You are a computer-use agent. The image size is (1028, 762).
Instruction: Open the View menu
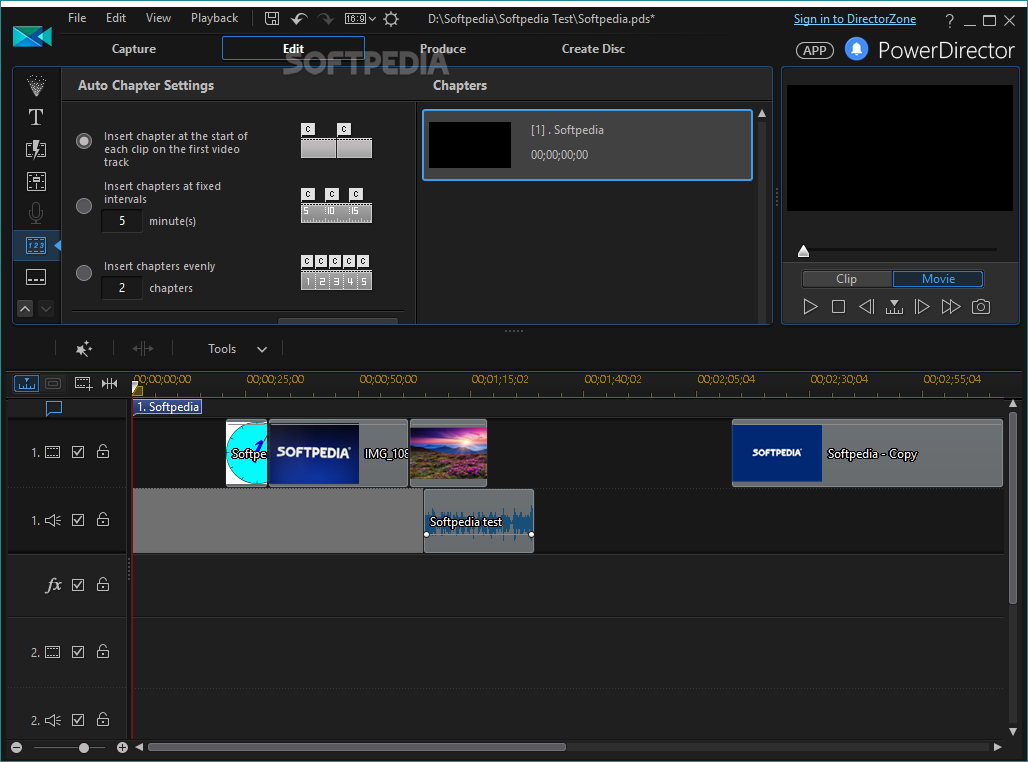158,18
